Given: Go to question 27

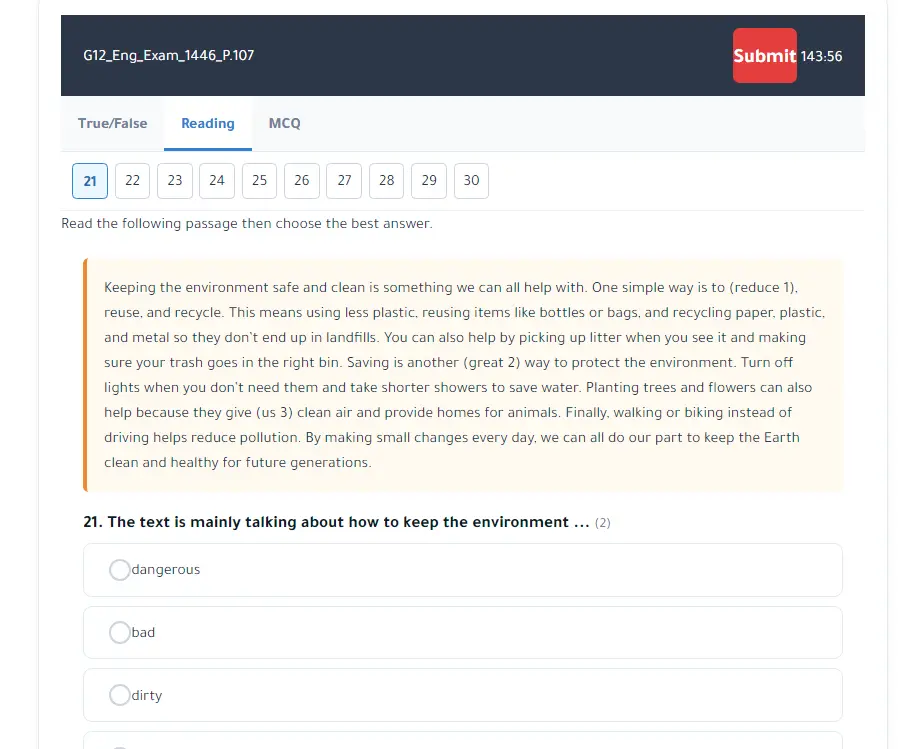Looking at the screenshot, I should click(x=344, y=181).
